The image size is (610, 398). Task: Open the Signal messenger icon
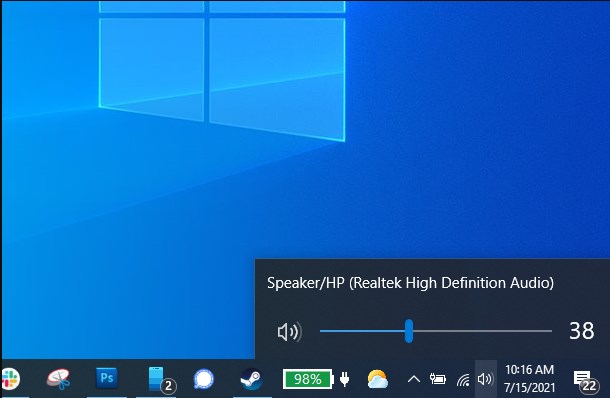coord(204,379)
